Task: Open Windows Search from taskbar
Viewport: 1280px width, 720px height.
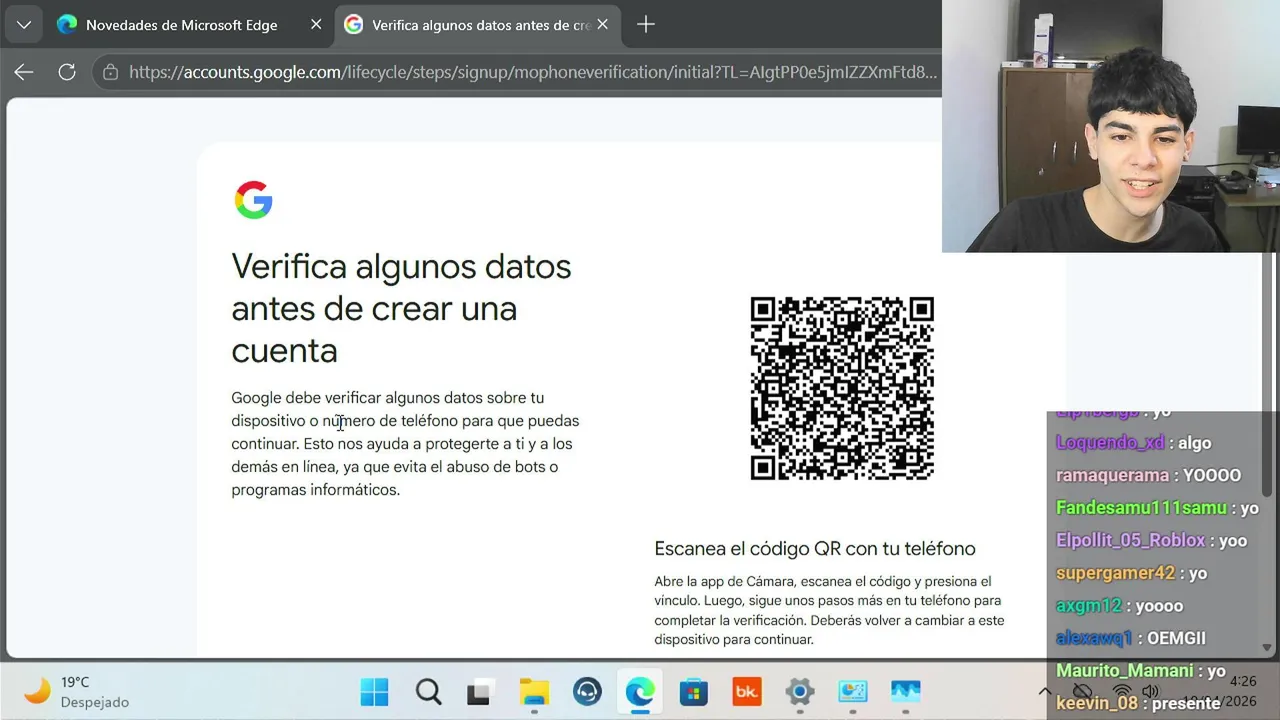Action: pyautogui.click(x=428, y=692)
